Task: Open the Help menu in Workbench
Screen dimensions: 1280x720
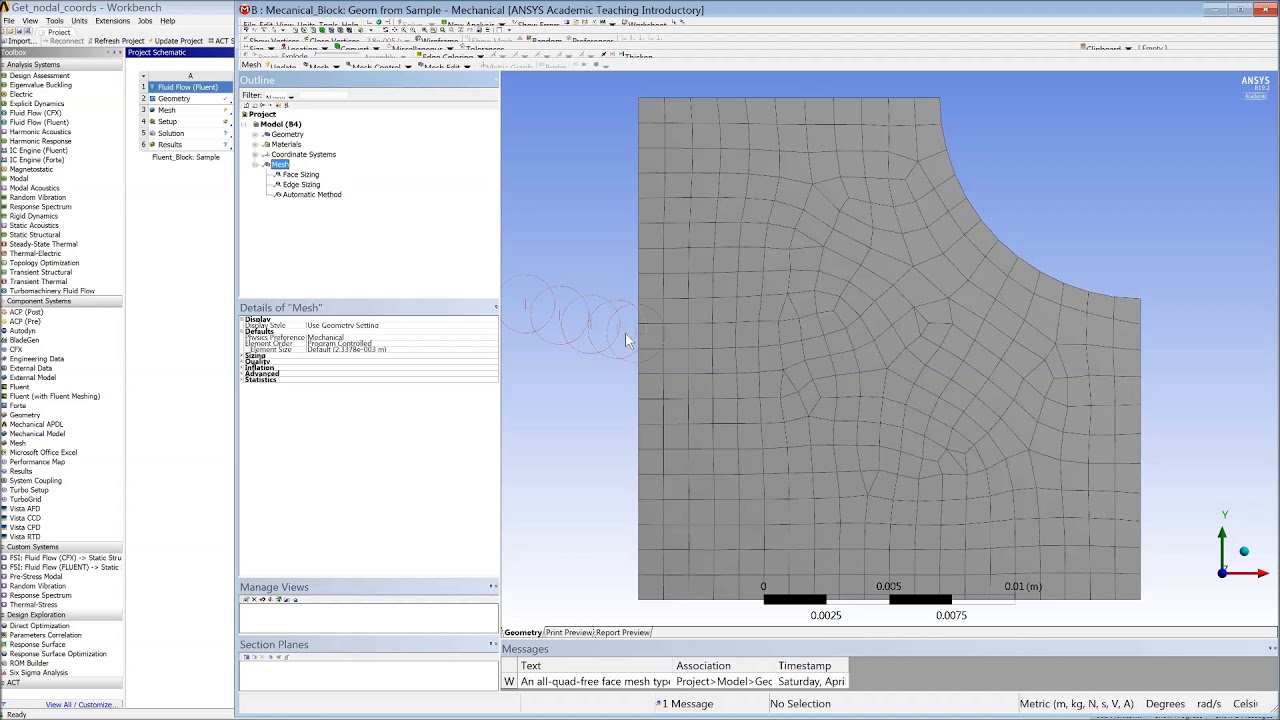Action: point(167,21)
